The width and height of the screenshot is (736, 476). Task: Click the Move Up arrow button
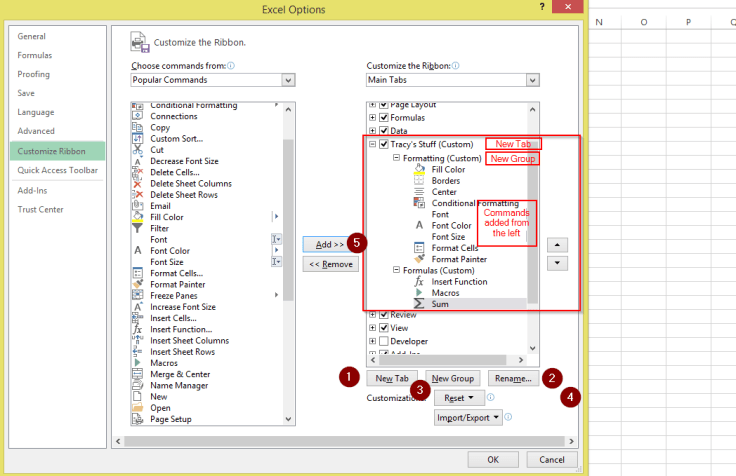click(558, 244)
